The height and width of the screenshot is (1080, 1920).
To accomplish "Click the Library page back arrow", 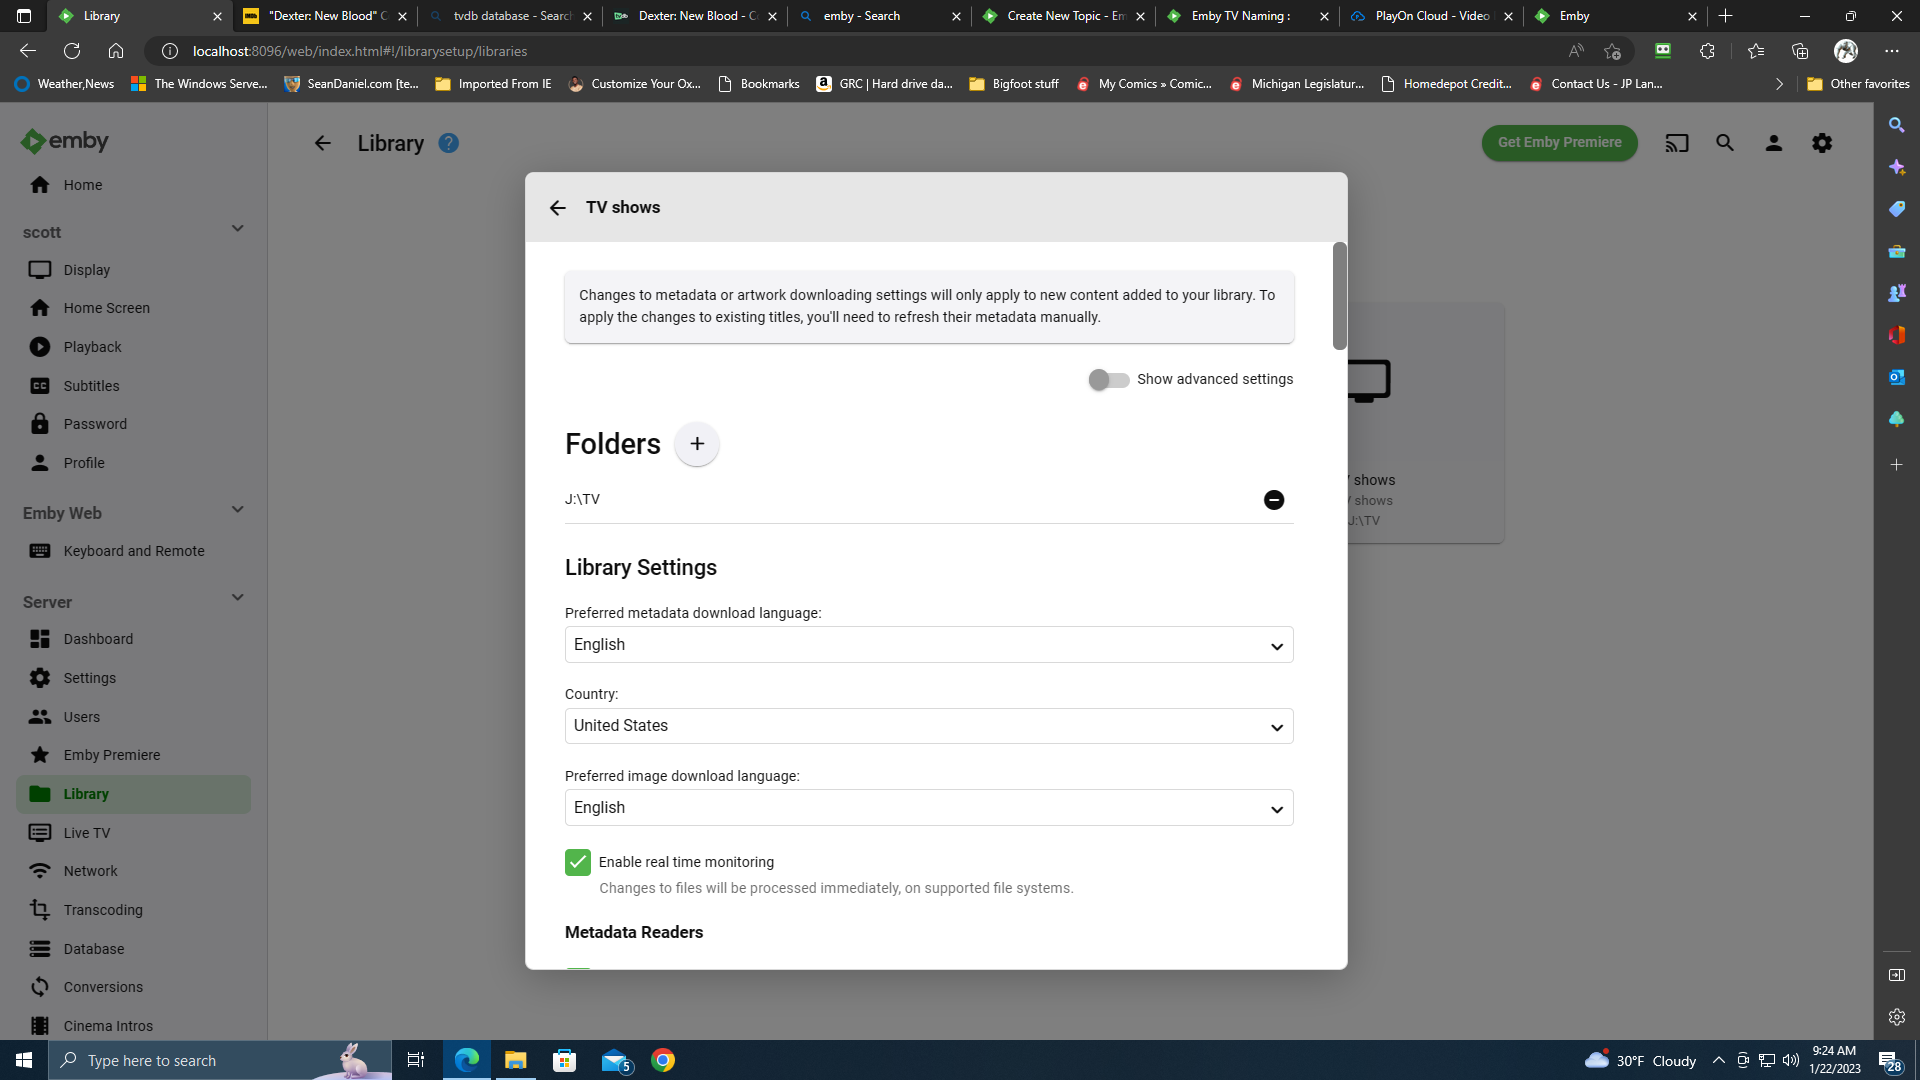I will click(322, 143).
